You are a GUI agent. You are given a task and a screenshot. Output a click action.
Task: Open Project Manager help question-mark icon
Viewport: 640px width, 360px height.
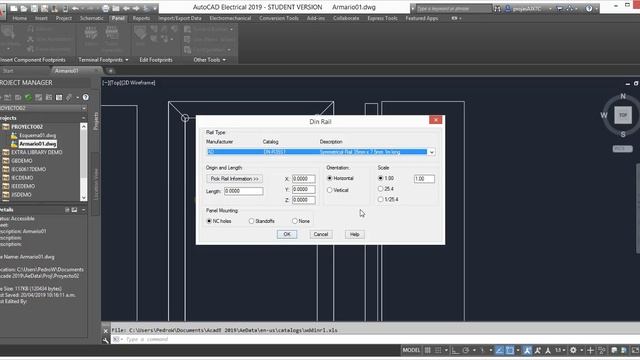tap(85, 97)
